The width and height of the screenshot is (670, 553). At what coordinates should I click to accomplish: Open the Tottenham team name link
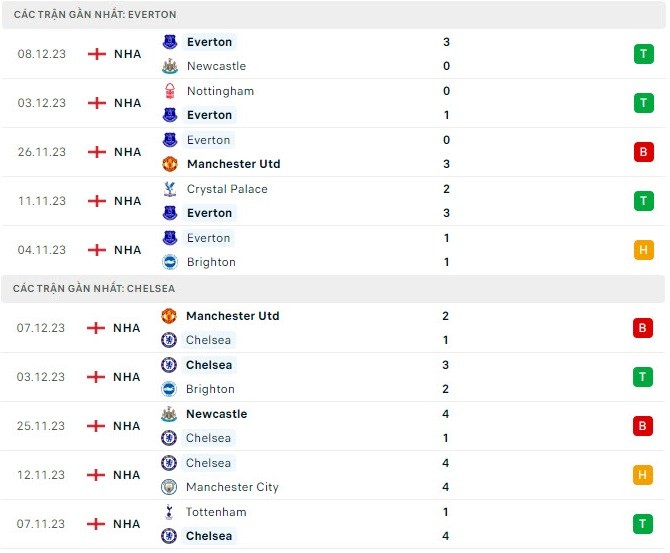pyautogui.click(x=216, y=512)
